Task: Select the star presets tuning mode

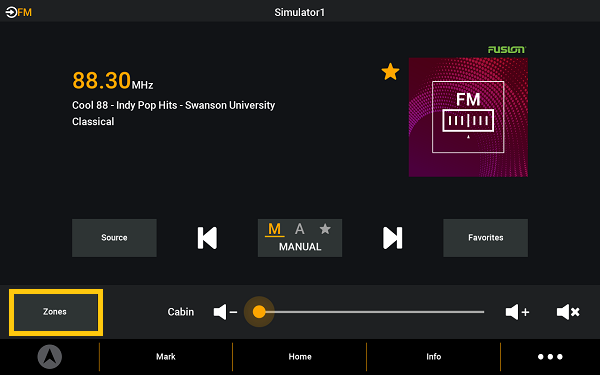Action: click(325, 229)
